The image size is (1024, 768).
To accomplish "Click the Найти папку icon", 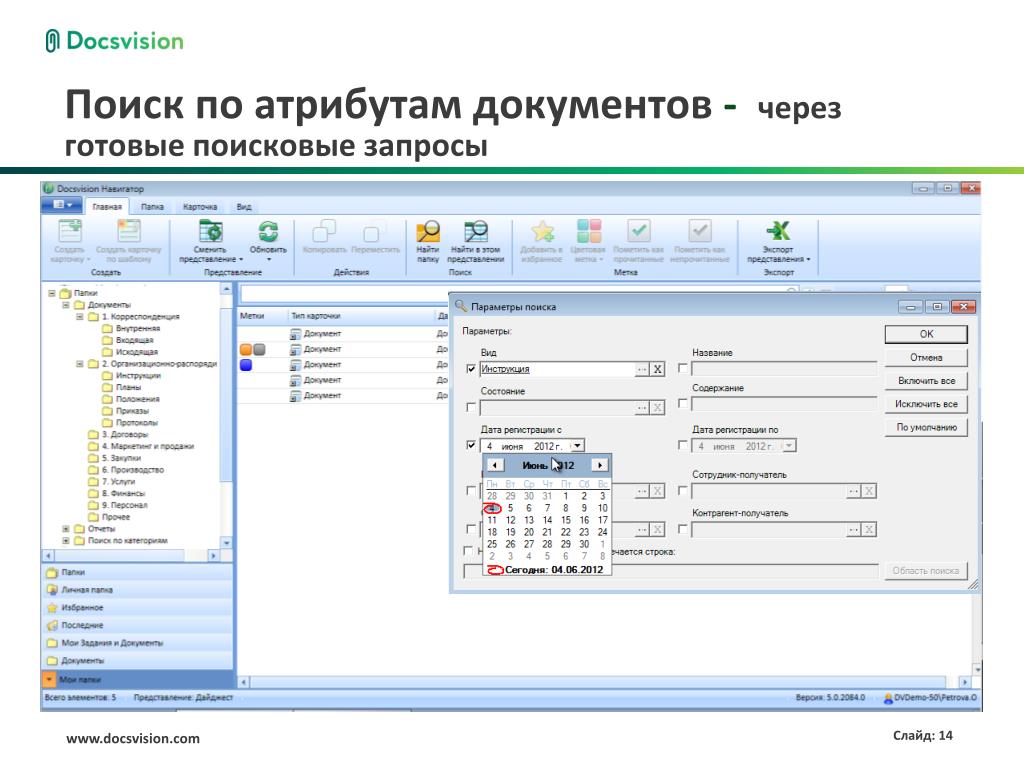I will click(428, 232).
